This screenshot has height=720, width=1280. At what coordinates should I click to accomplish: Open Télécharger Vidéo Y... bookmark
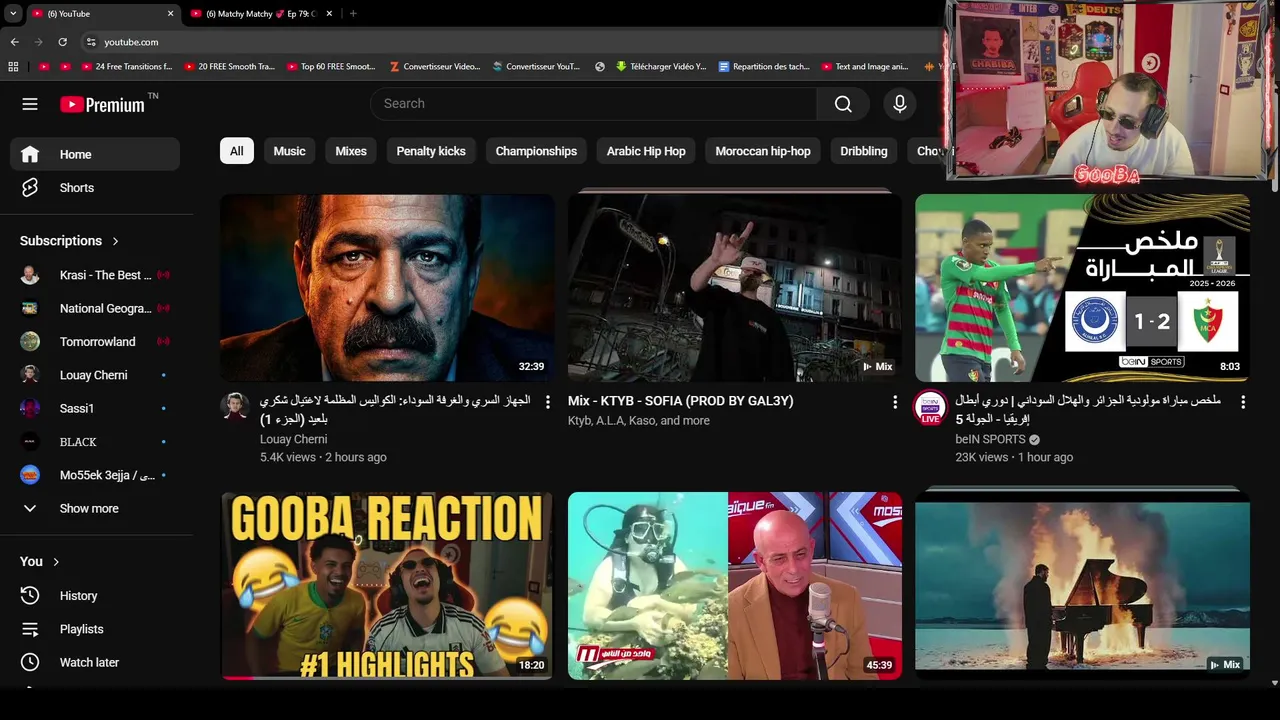661,67
